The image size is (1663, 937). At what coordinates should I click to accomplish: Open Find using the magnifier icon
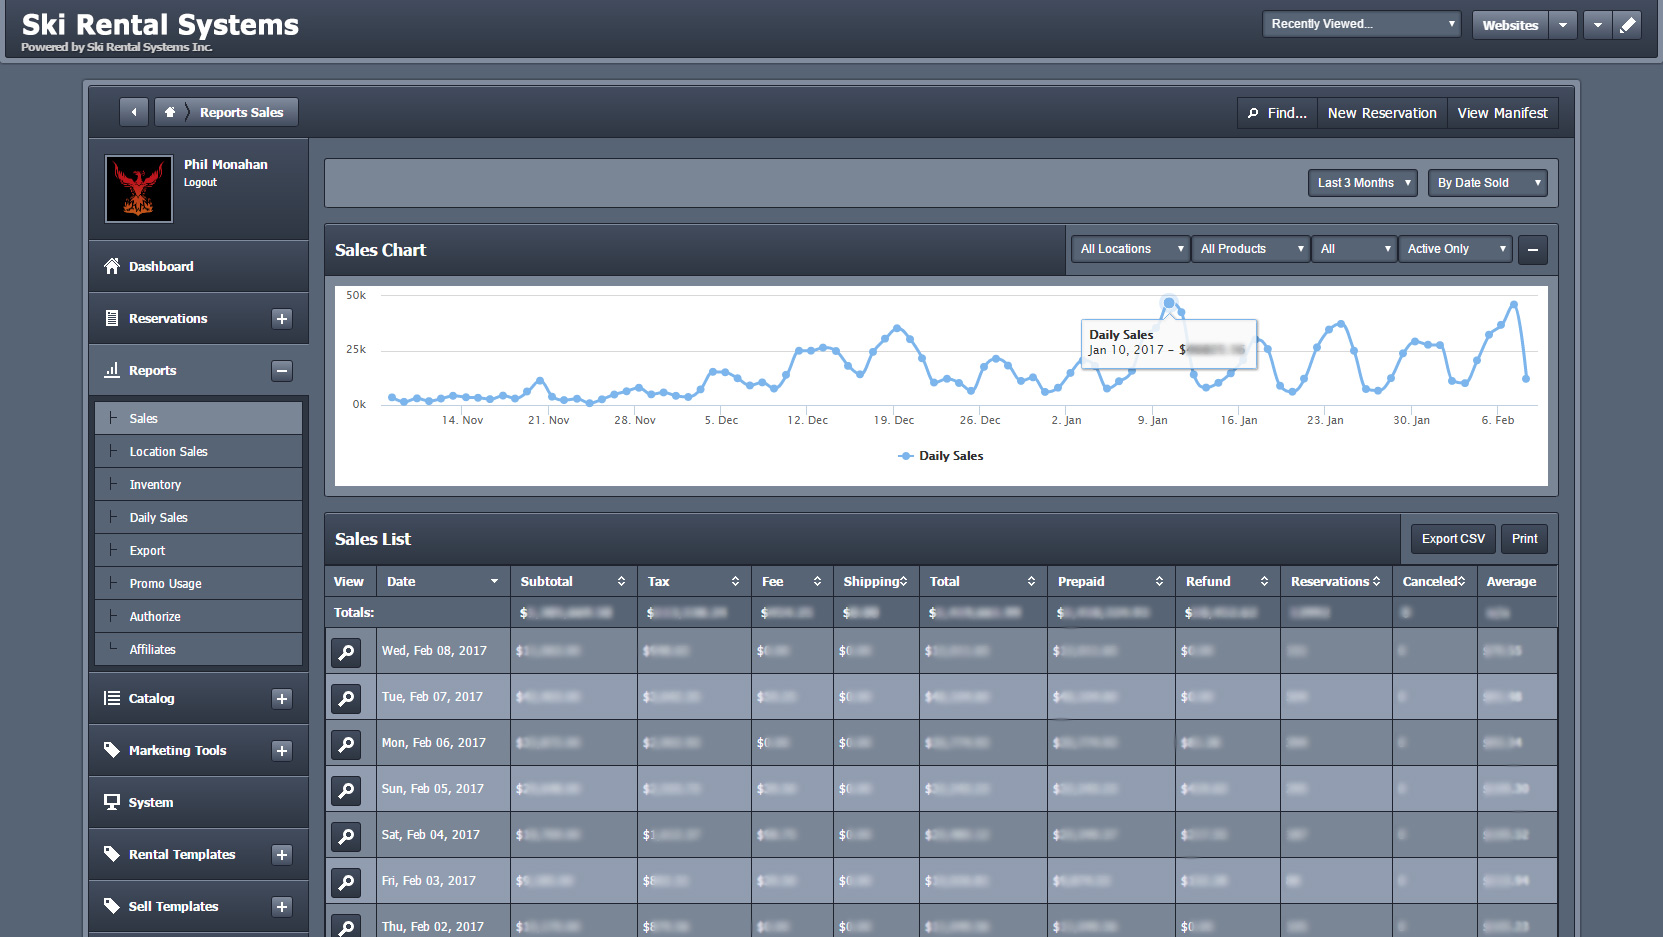[x=1255, y=113]
